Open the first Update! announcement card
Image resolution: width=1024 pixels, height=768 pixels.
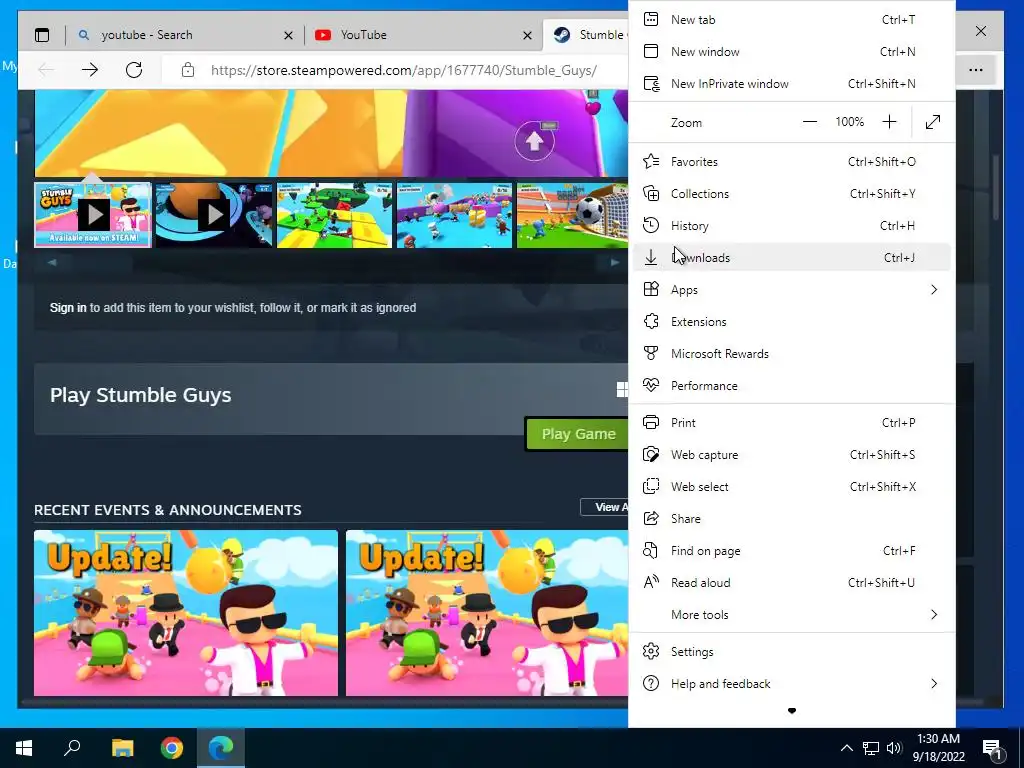186,613
